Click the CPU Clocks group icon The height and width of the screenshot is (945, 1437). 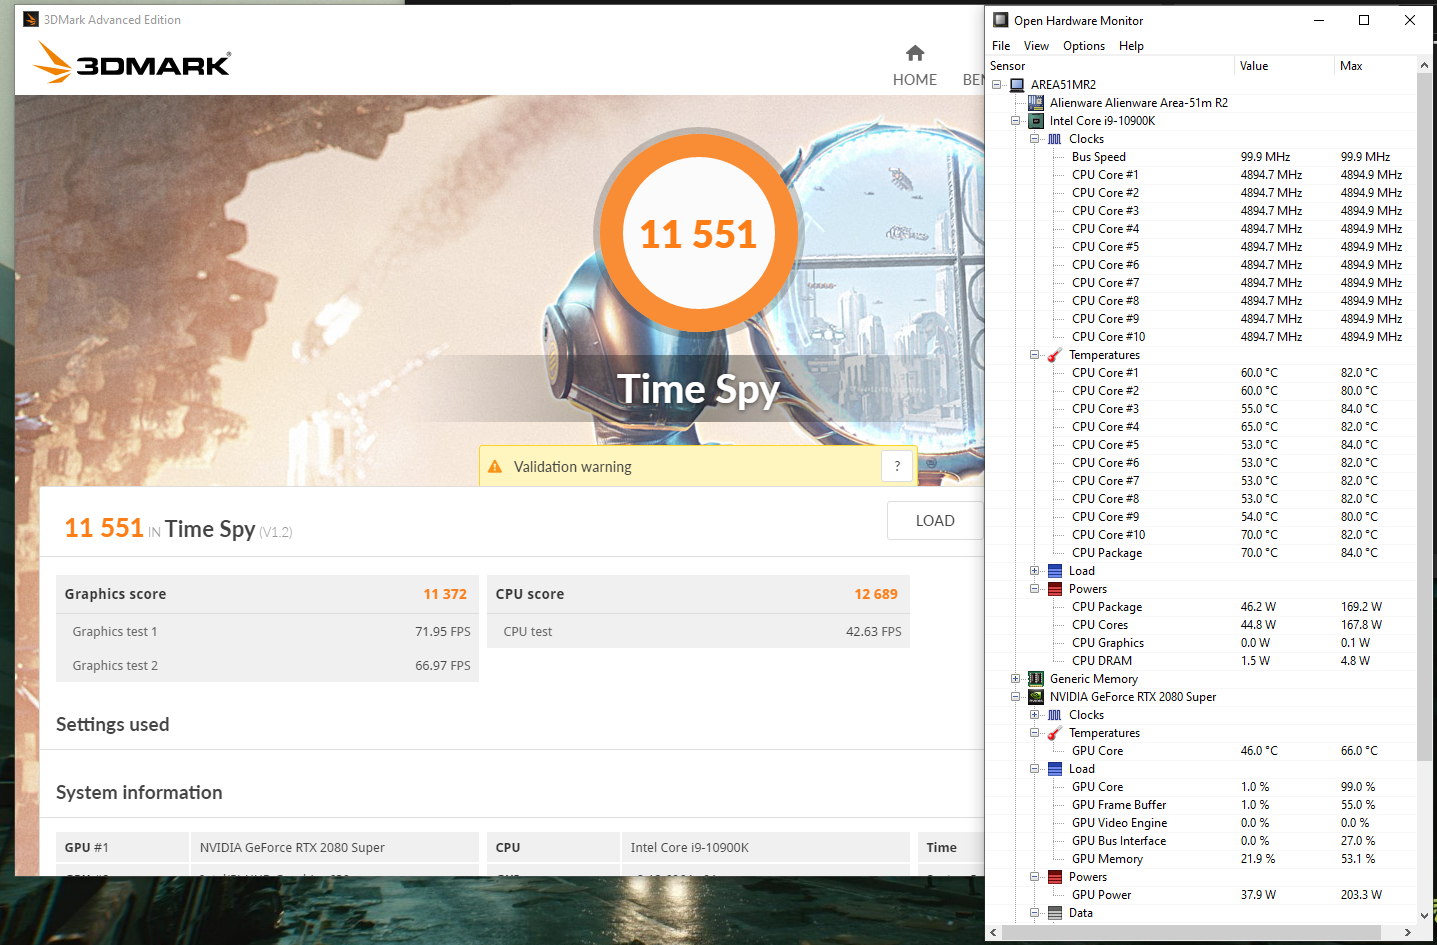(x=1055, y=139)
